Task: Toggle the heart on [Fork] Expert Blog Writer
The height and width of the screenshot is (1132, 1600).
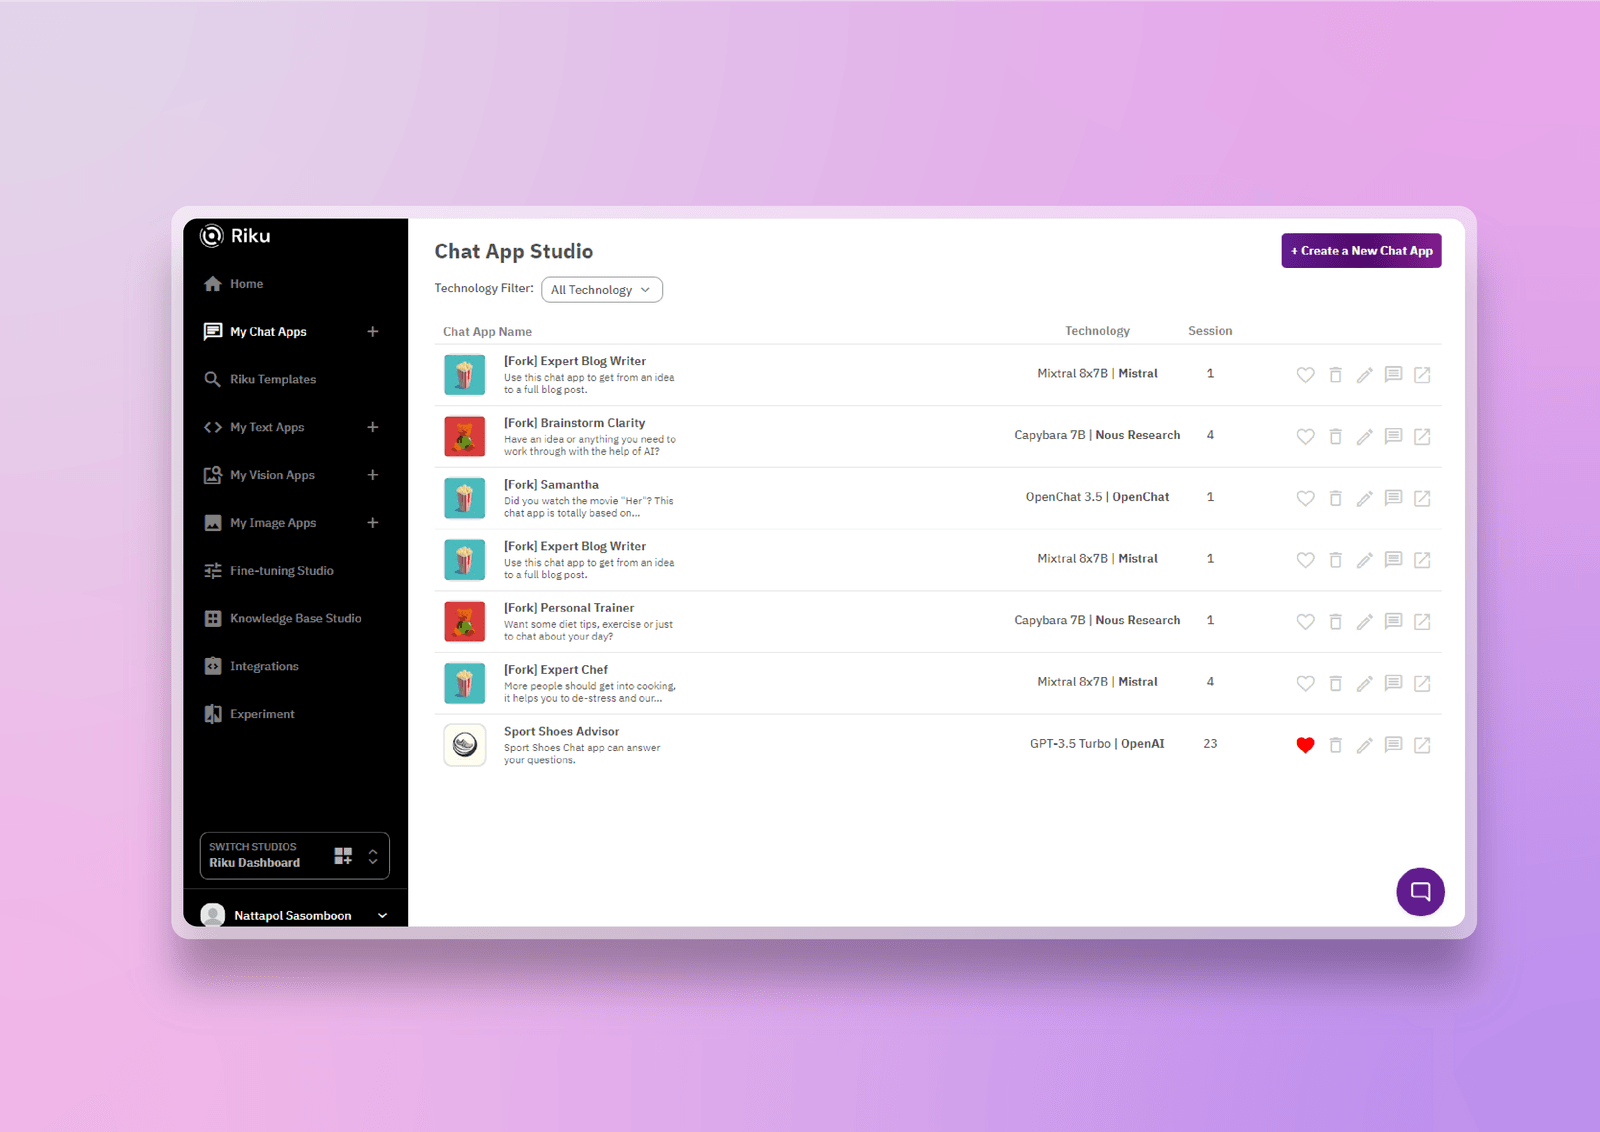Action: click(x=1305, y=375)
